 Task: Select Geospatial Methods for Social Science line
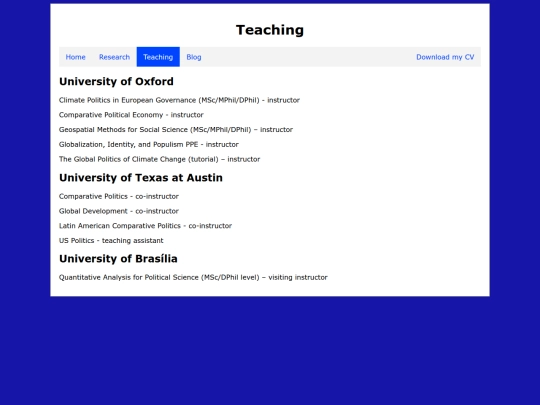tap(176, 130)
